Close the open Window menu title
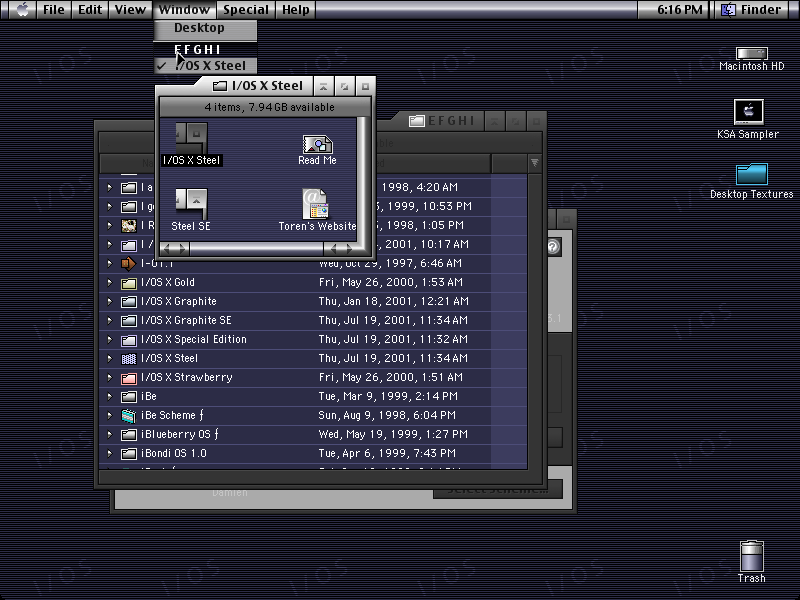800x600 pixels. point(184,10)
